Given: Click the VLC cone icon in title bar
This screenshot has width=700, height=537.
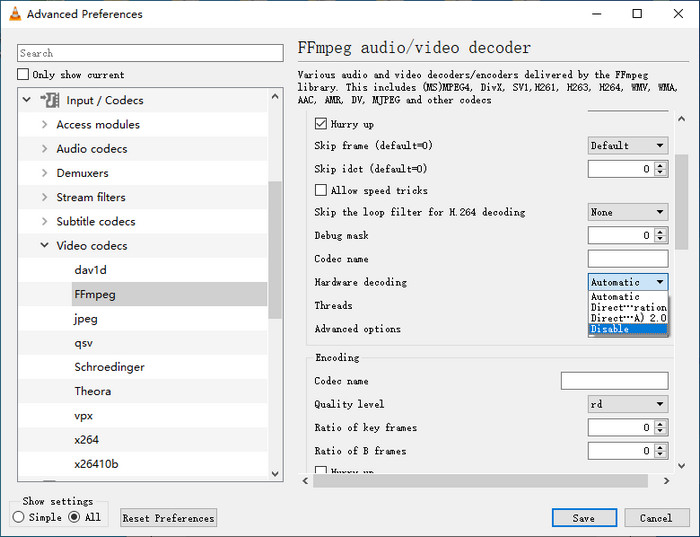Looking at the screenshot, I should click(x=15, y=14).
